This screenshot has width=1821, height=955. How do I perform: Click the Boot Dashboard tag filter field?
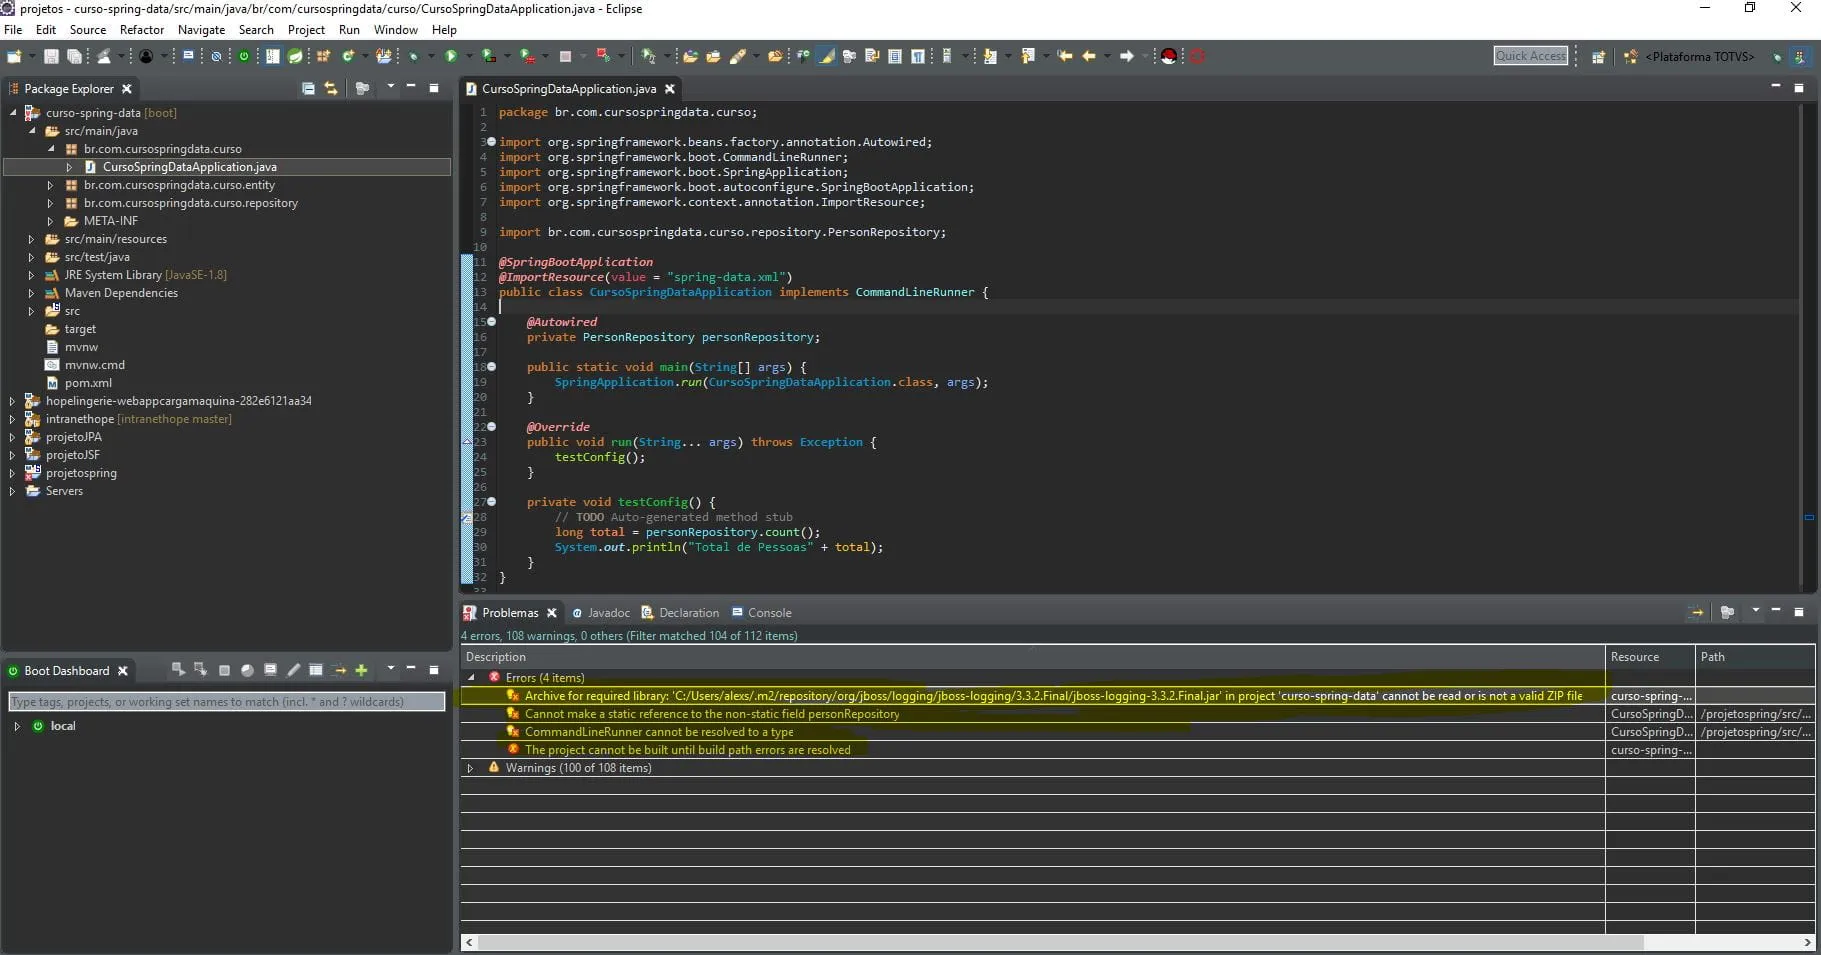pyautogui.click(x=226, y=702)
